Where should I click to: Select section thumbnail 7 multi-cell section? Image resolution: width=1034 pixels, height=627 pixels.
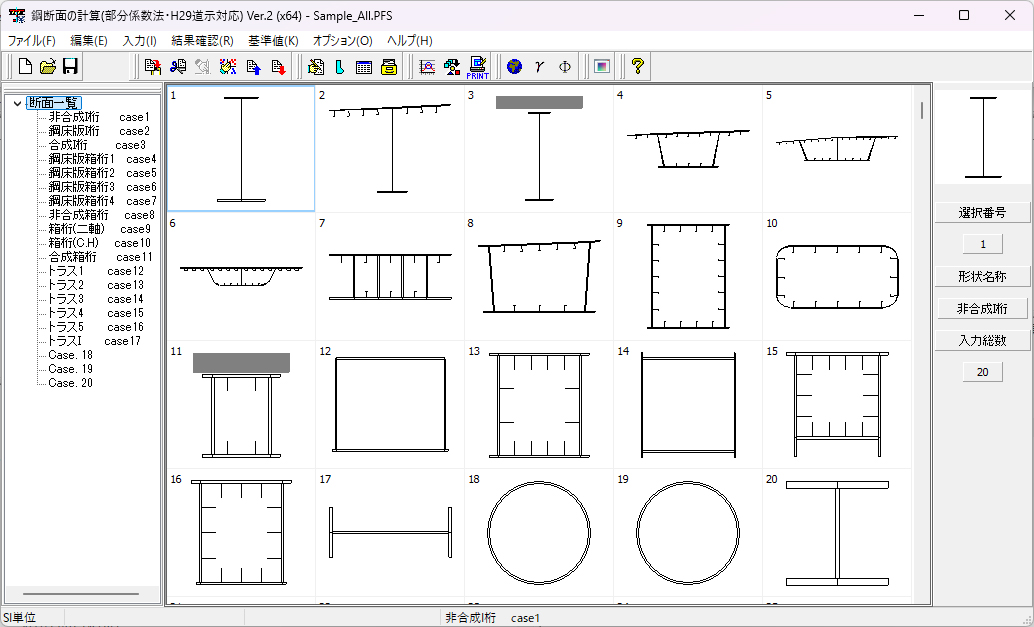click(x=390, y=276)
